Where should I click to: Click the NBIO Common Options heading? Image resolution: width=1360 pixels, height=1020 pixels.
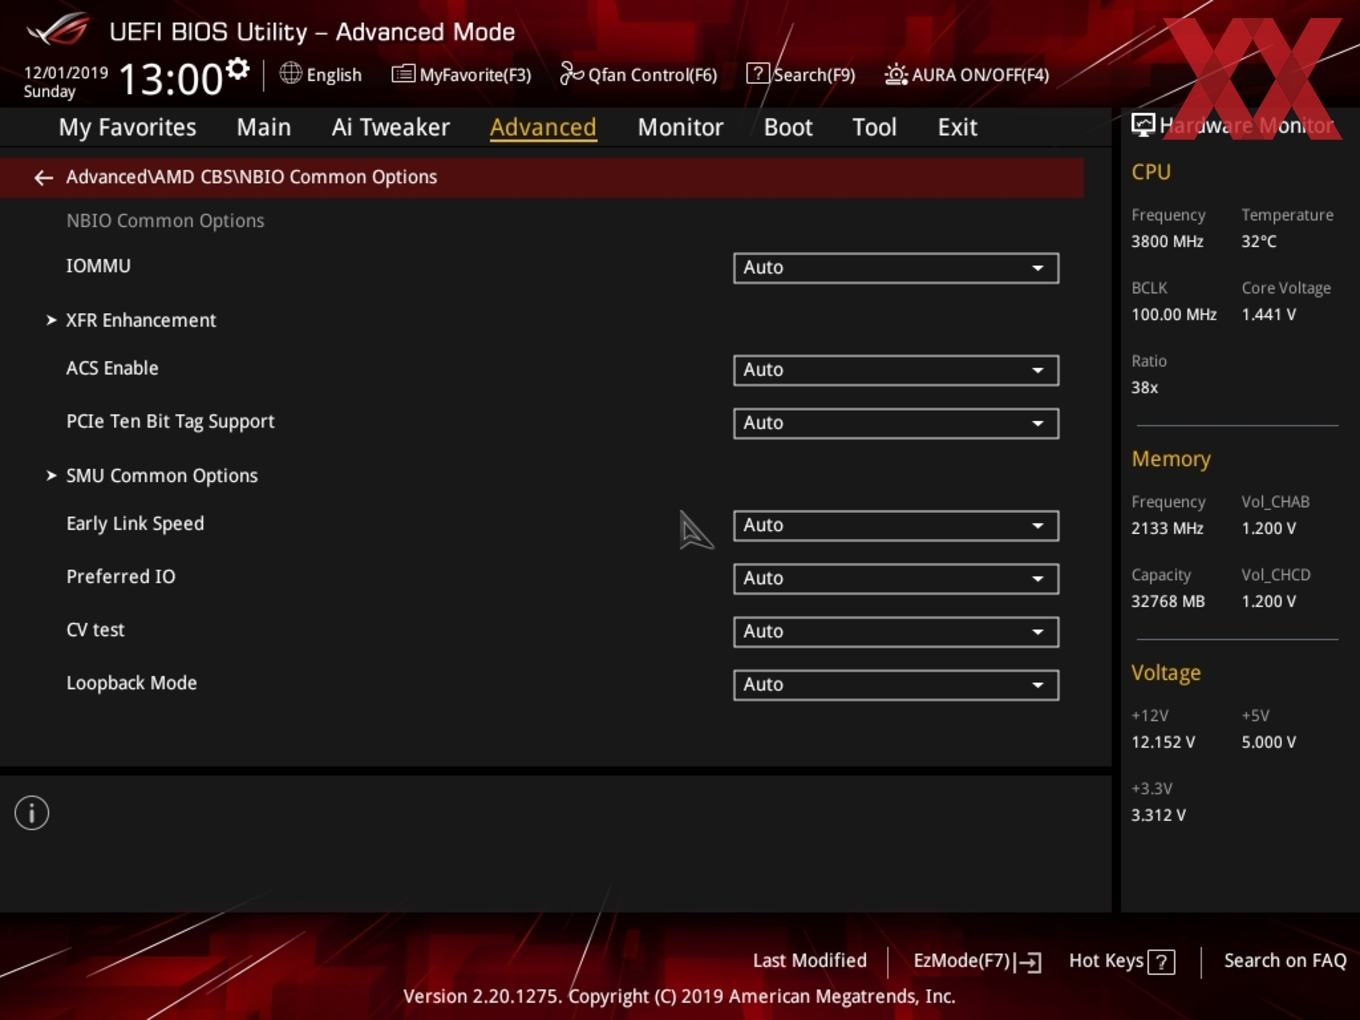[x=165, y=221]
